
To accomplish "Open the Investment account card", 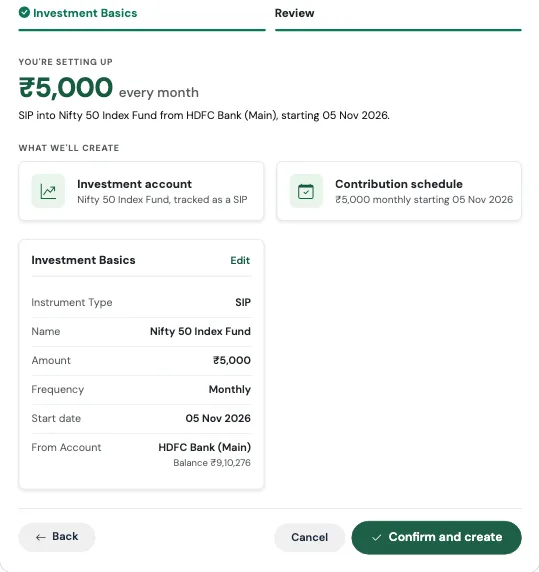I will coord(141,191).
